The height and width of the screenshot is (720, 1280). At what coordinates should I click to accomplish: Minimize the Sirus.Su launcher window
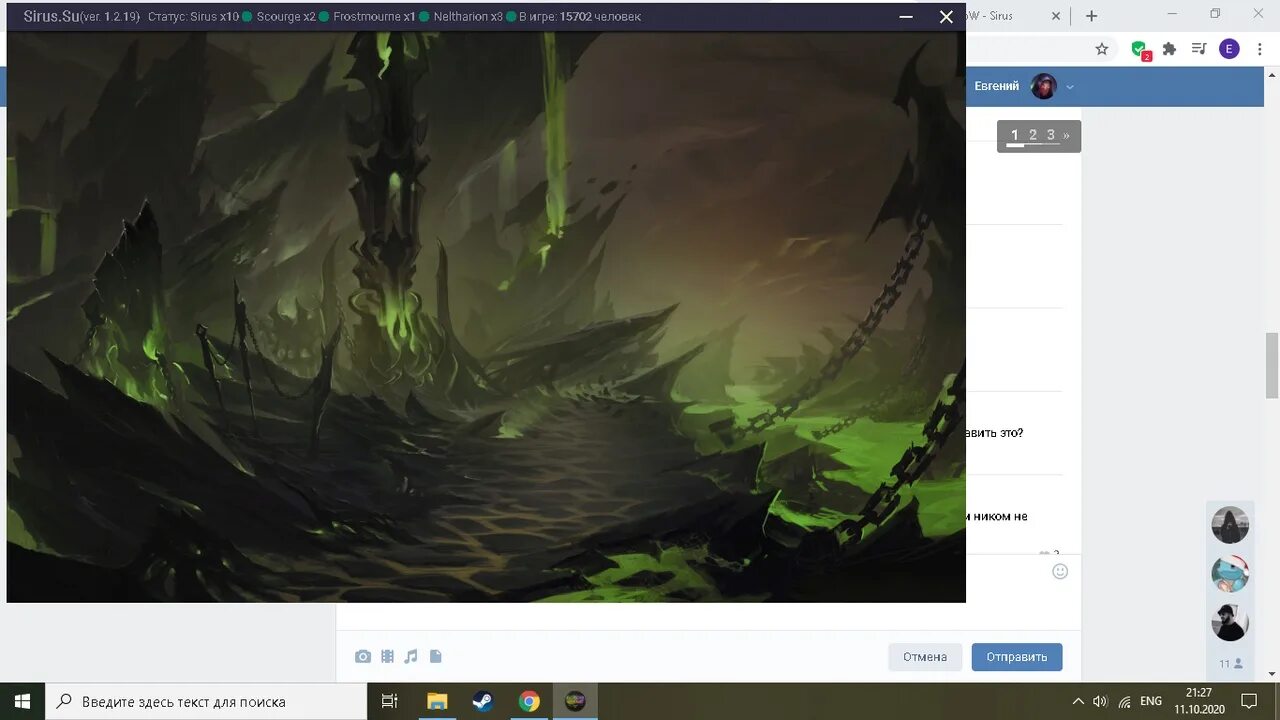click(x=906, y=17)
